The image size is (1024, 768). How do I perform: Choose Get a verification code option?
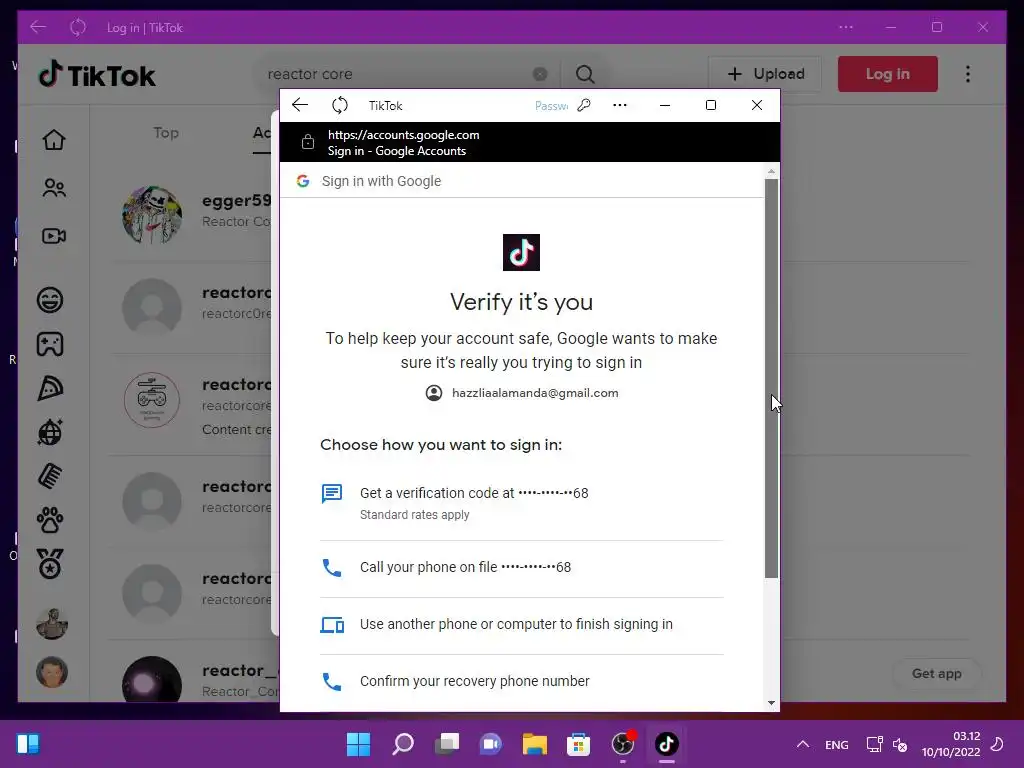[521, 503]
